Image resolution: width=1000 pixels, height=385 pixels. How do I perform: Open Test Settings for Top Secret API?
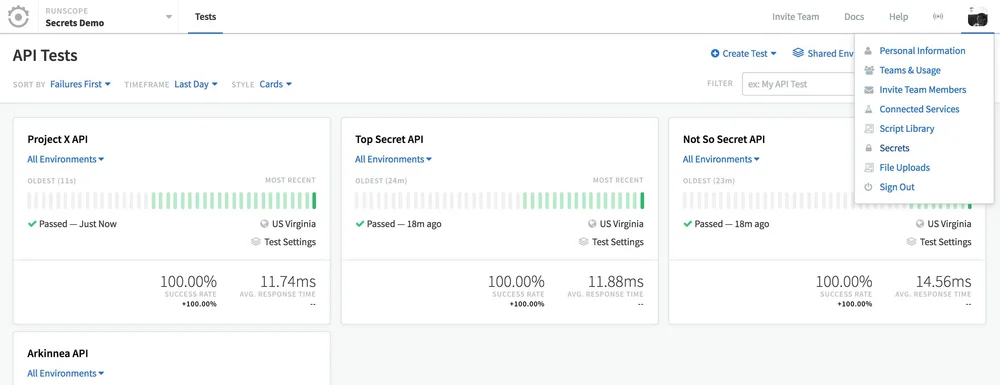618,242
